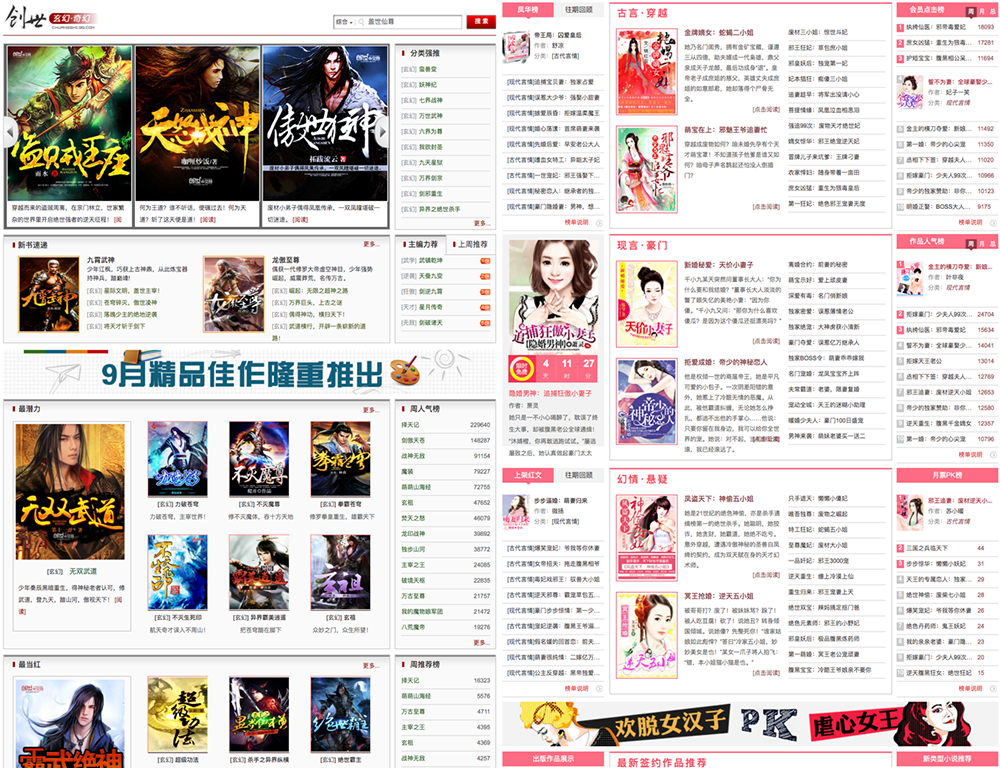Screen dimensions: 1000x768
Task: Click the circular 限时免费 countdown badge
Action: coord(521,368)
